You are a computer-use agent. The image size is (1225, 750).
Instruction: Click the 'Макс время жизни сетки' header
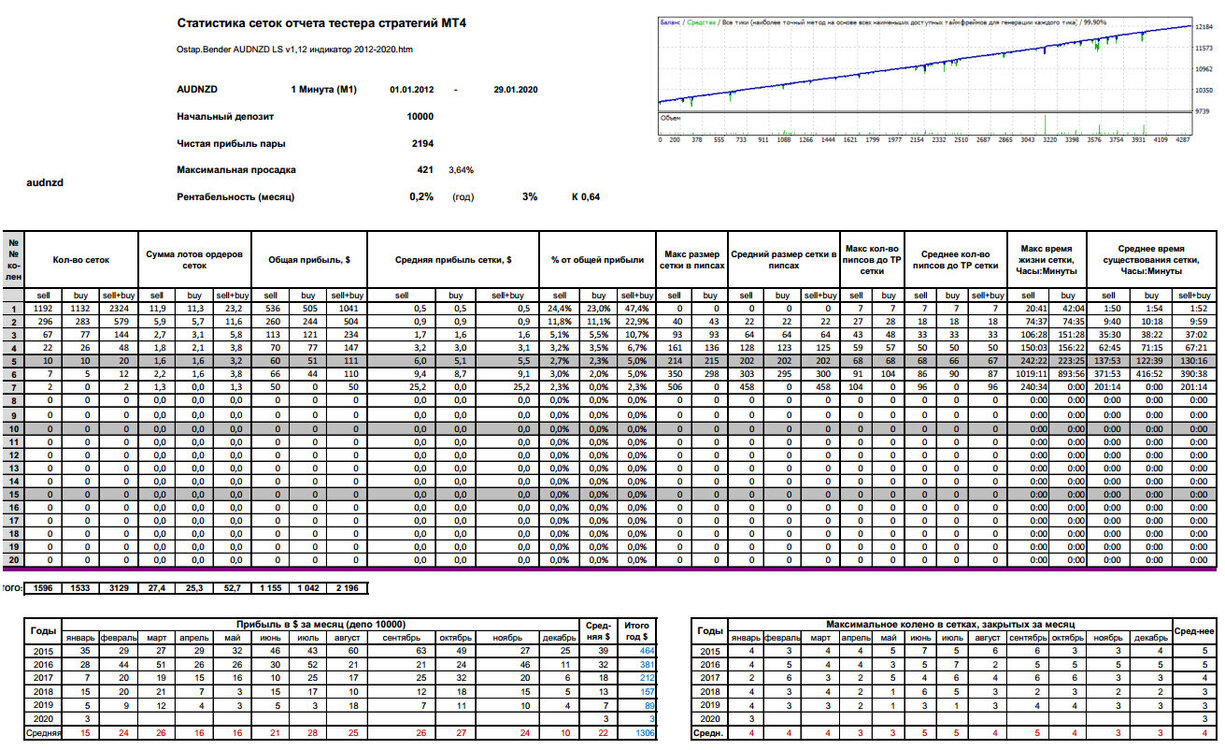pos(1048,259)
